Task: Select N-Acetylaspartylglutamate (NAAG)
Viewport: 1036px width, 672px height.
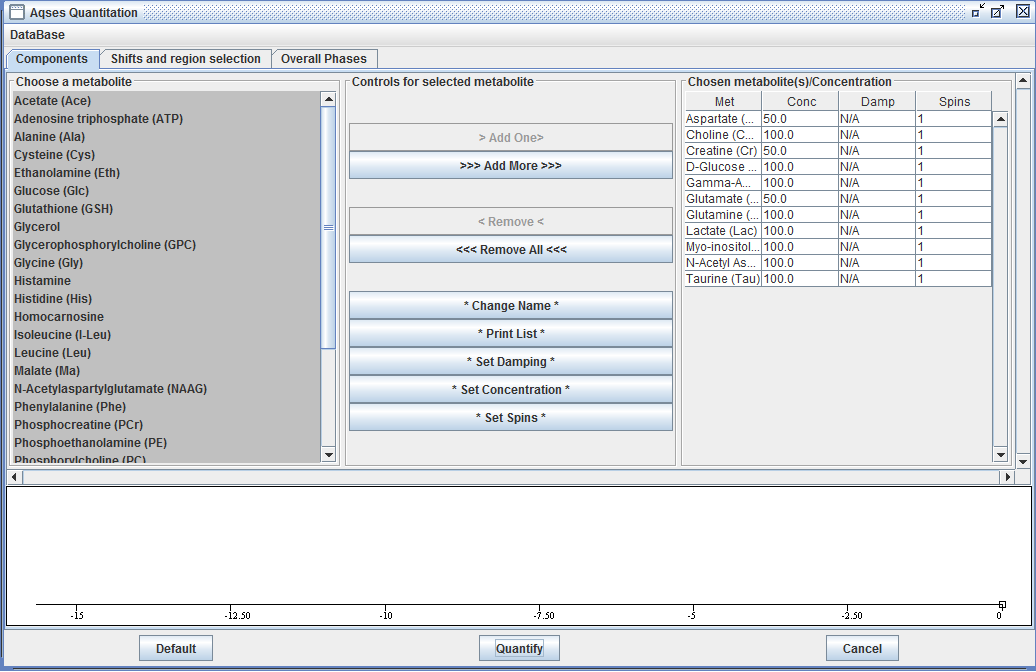Action: pos(166,389)
